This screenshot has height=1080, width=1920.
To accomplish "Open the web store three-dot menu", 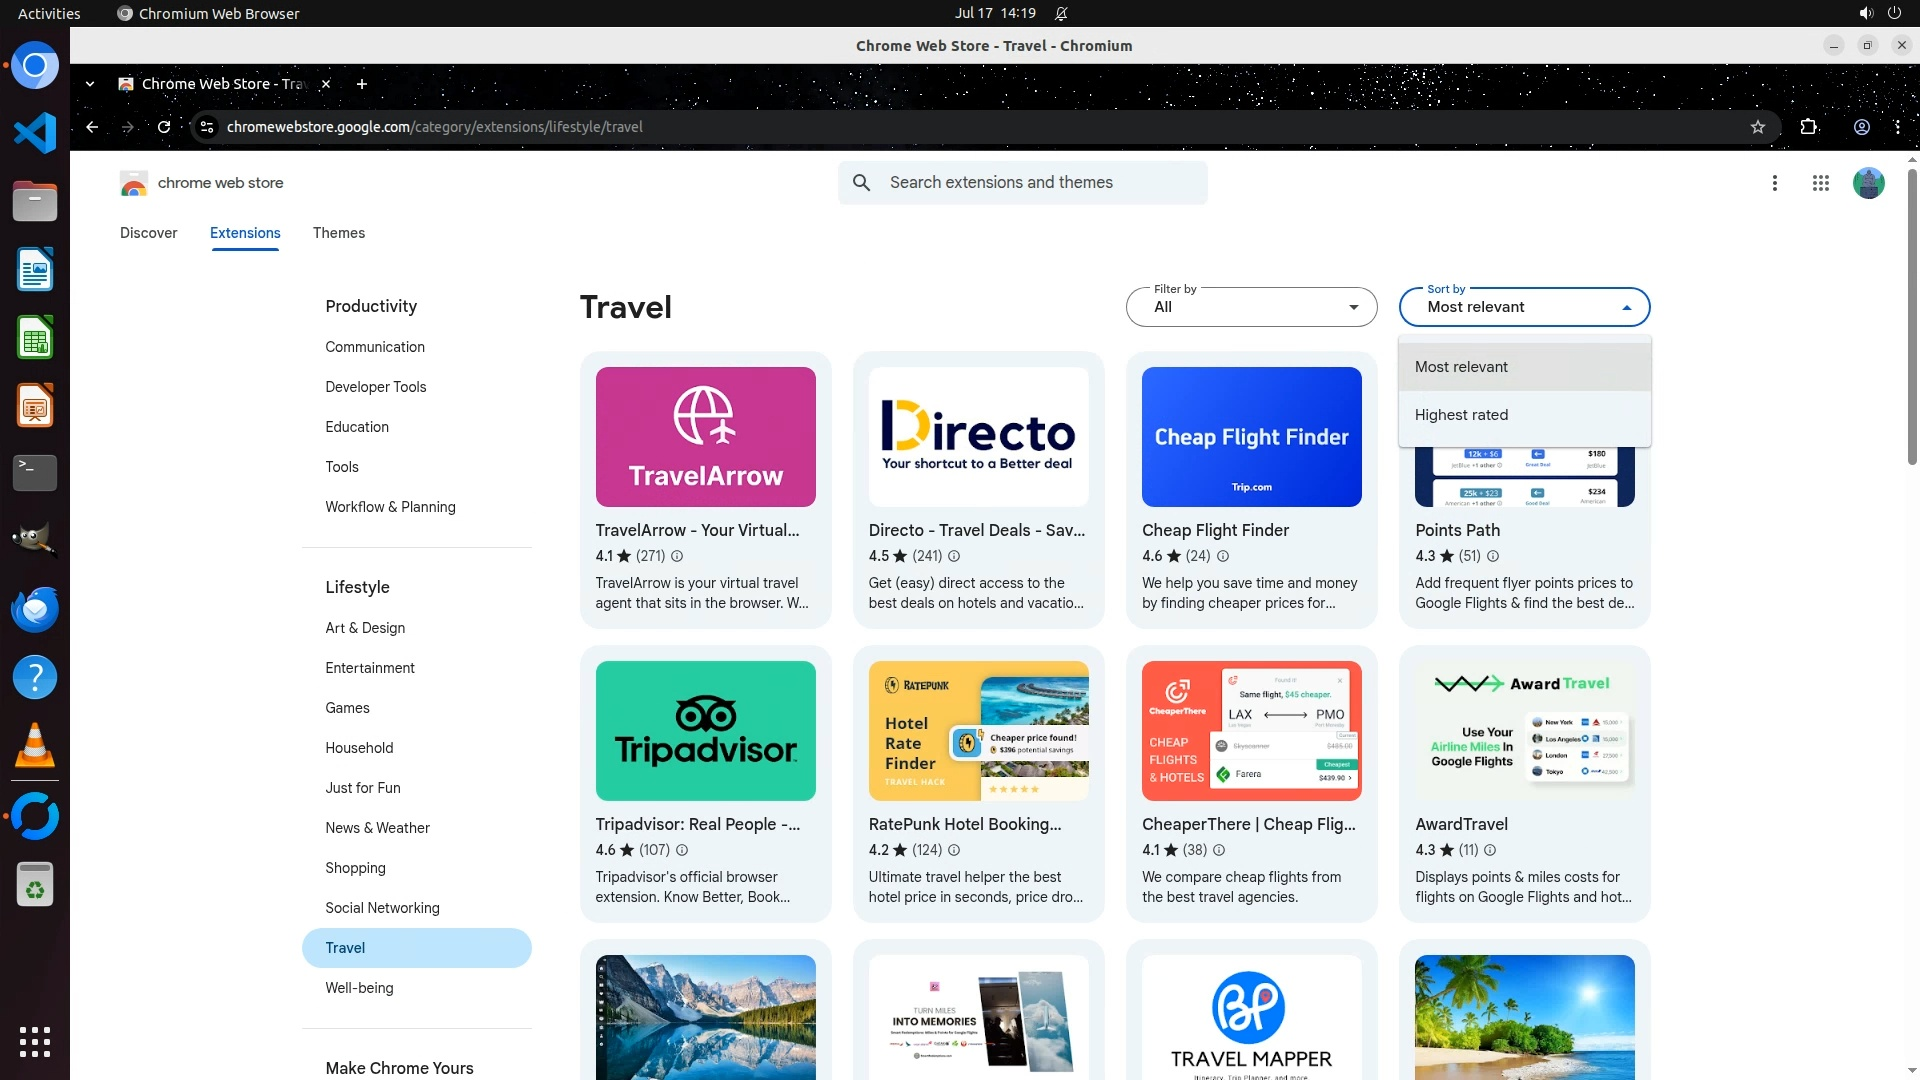I will [x=1774, y=183].
